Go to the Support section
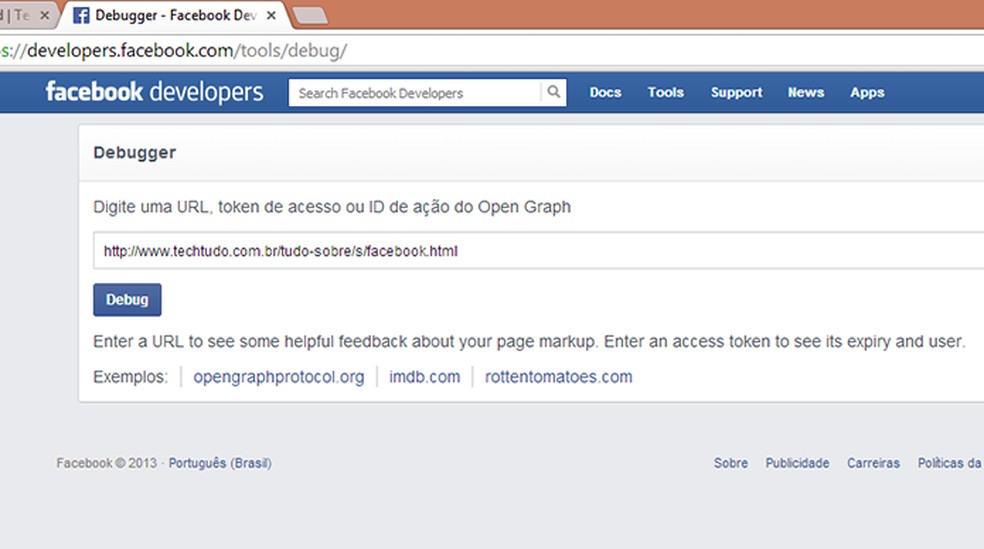 [736, 93]
